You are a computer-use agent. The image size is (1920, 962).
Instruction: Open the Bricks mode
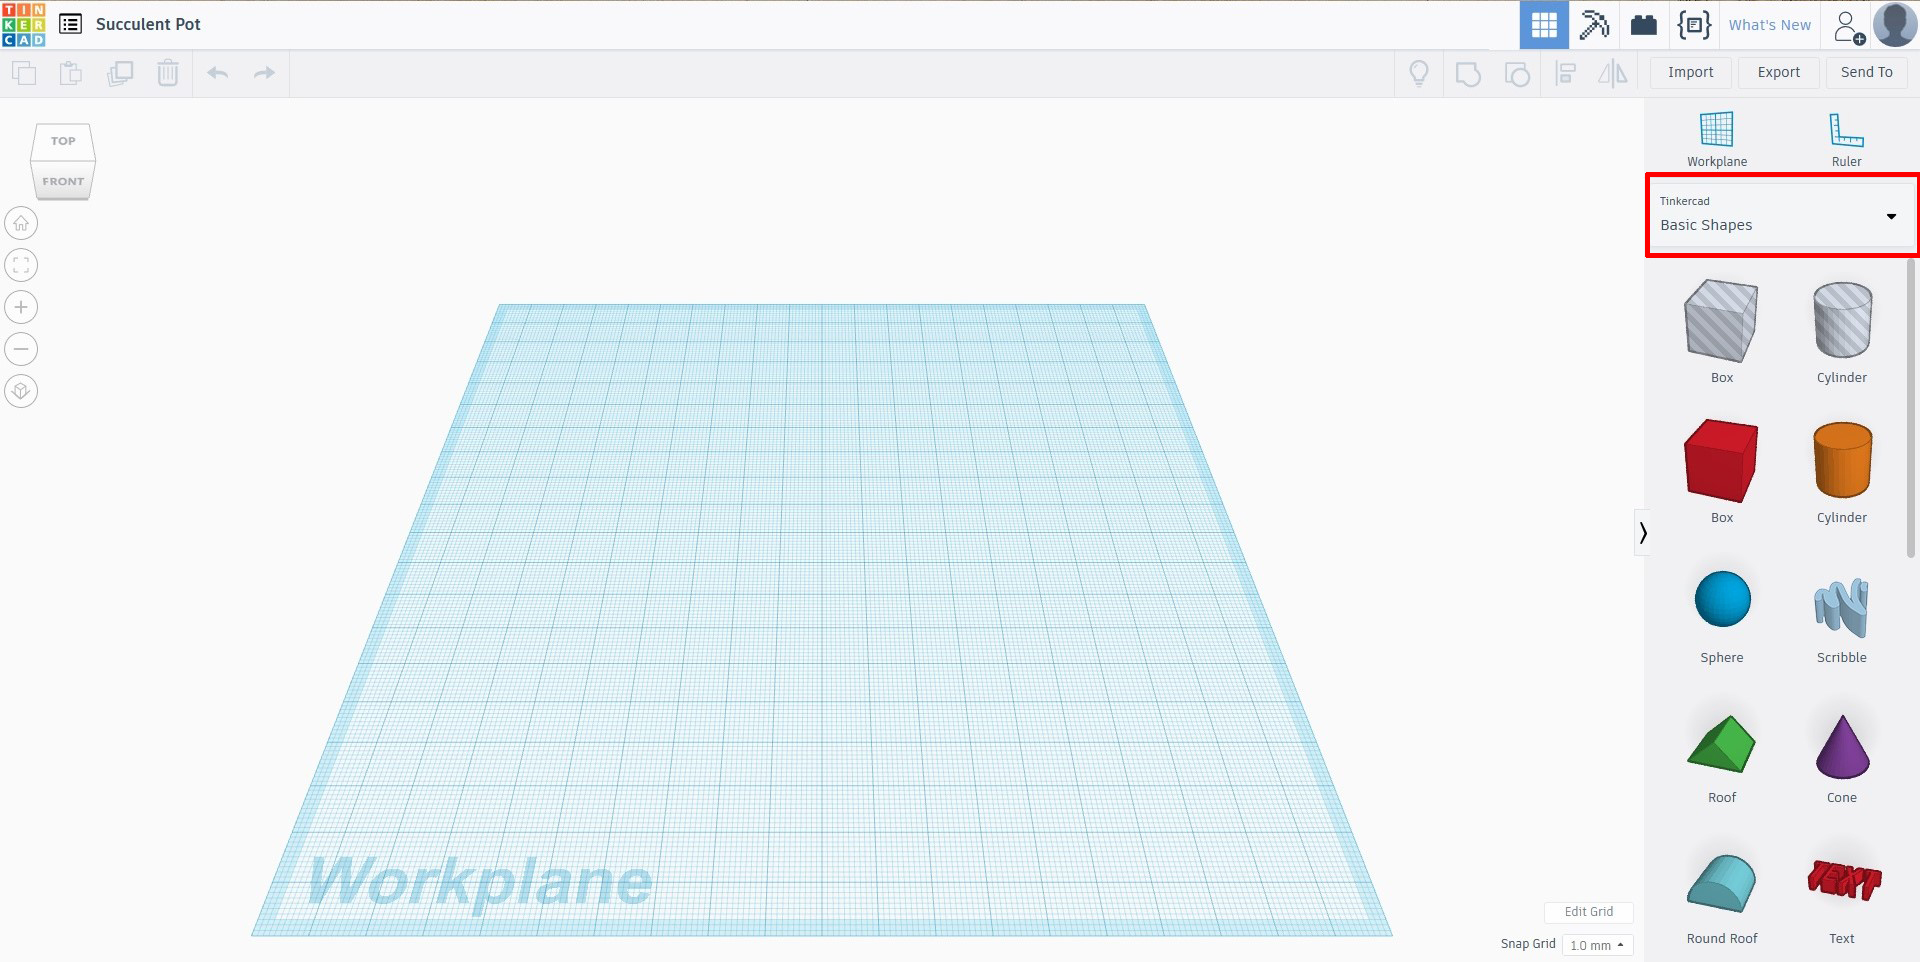(1644, 25)
